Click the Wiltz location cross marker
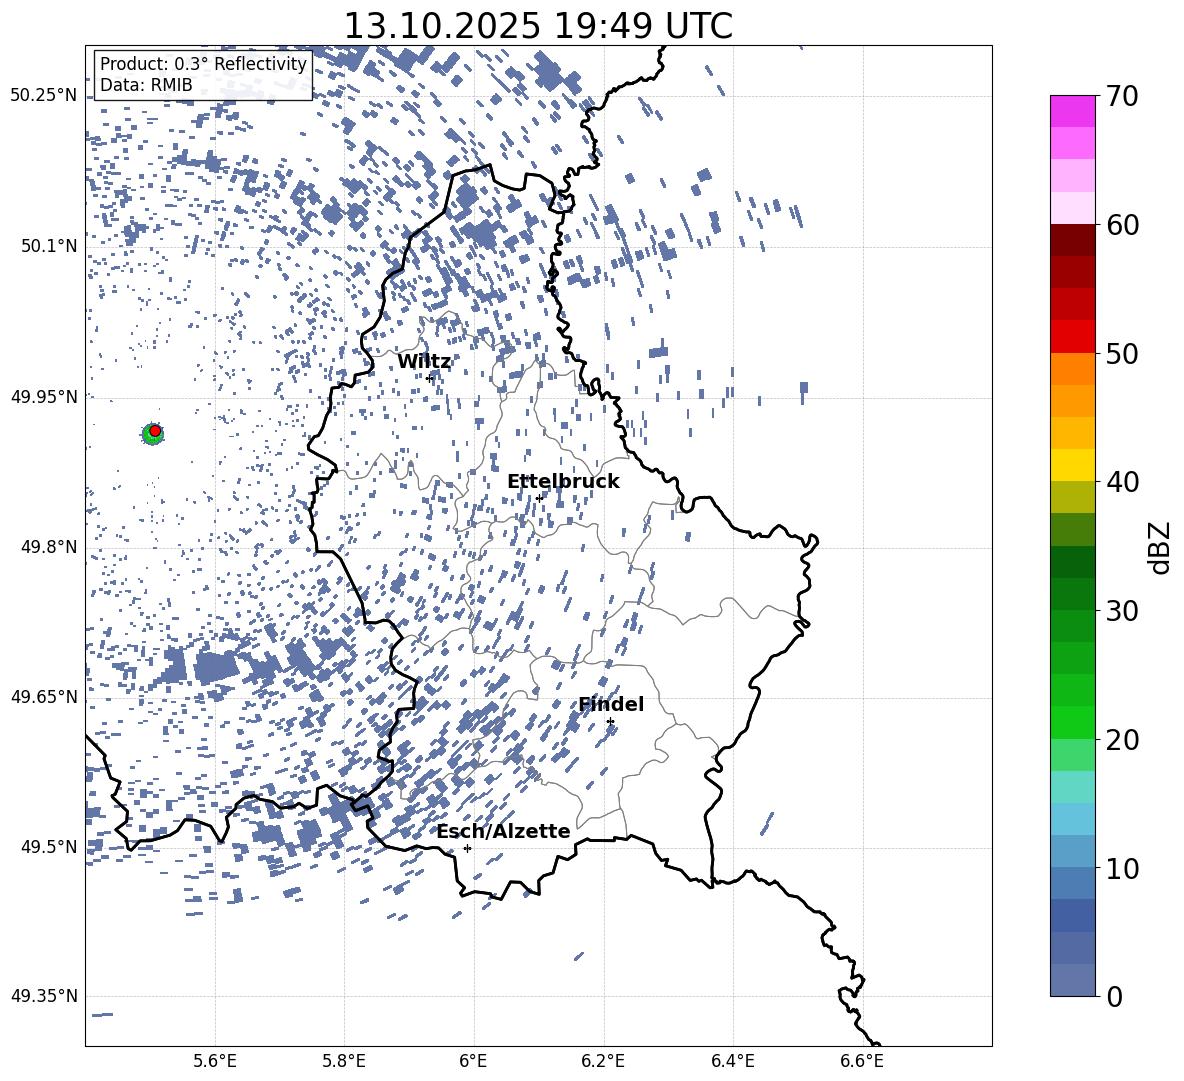 pos(429,378)
